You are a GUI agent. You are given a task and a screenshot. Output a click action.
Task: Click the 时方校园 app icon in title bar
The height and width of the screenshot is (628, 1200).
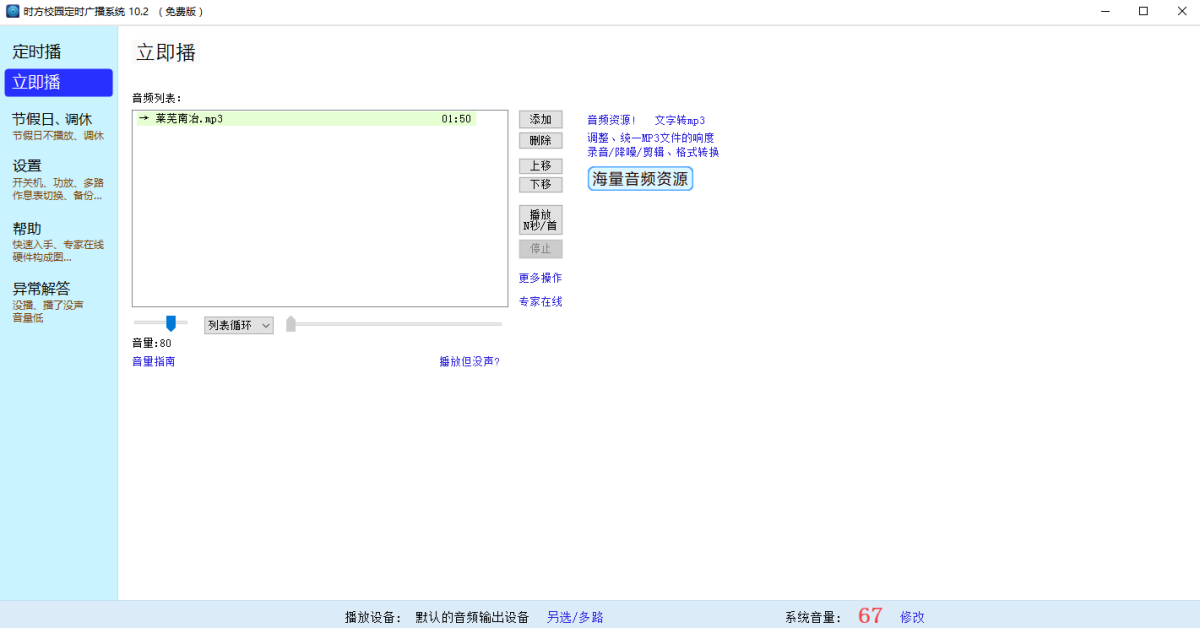(11, 11)
